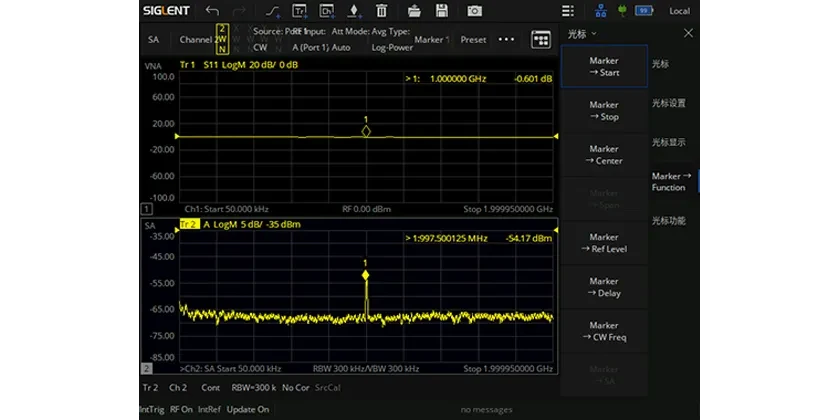Image resolution: width=840 pixels, height=420 pixels.
Task: Save using the floppy disk icon
Action: [441, 11]
